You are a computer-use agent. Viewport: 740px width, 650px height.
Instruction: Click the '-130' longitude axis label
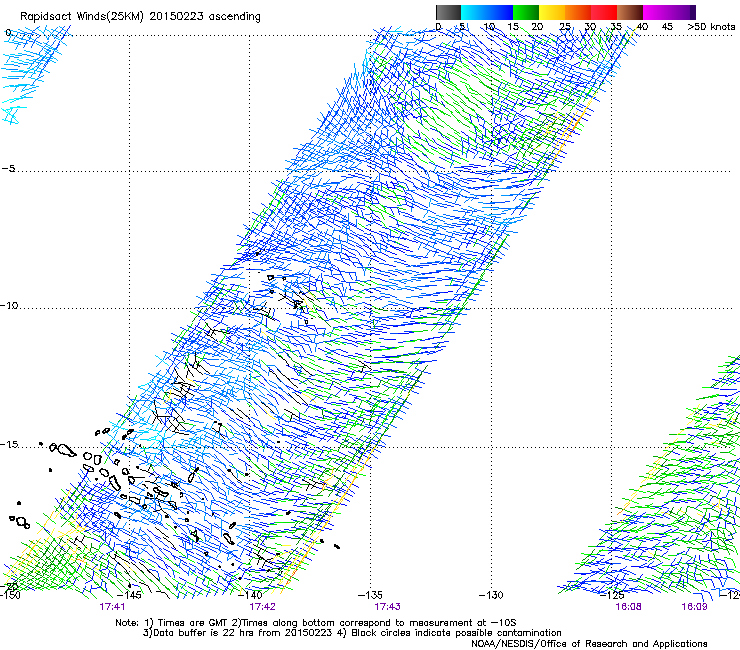[491, 595]
